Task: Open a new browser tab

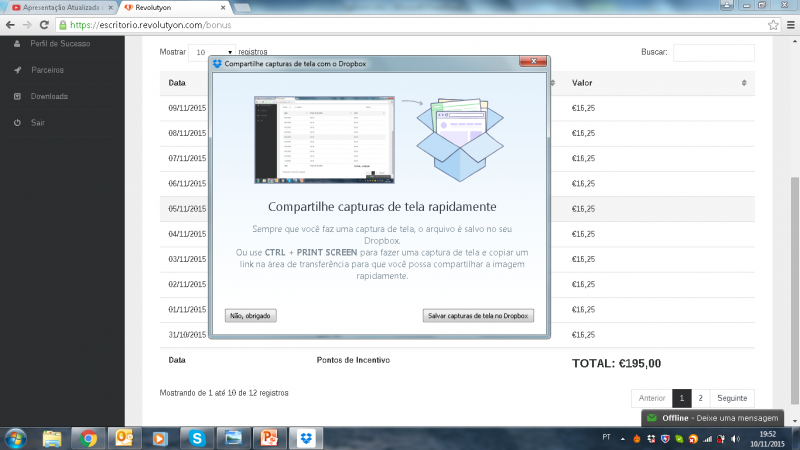Action: [242, 8]
